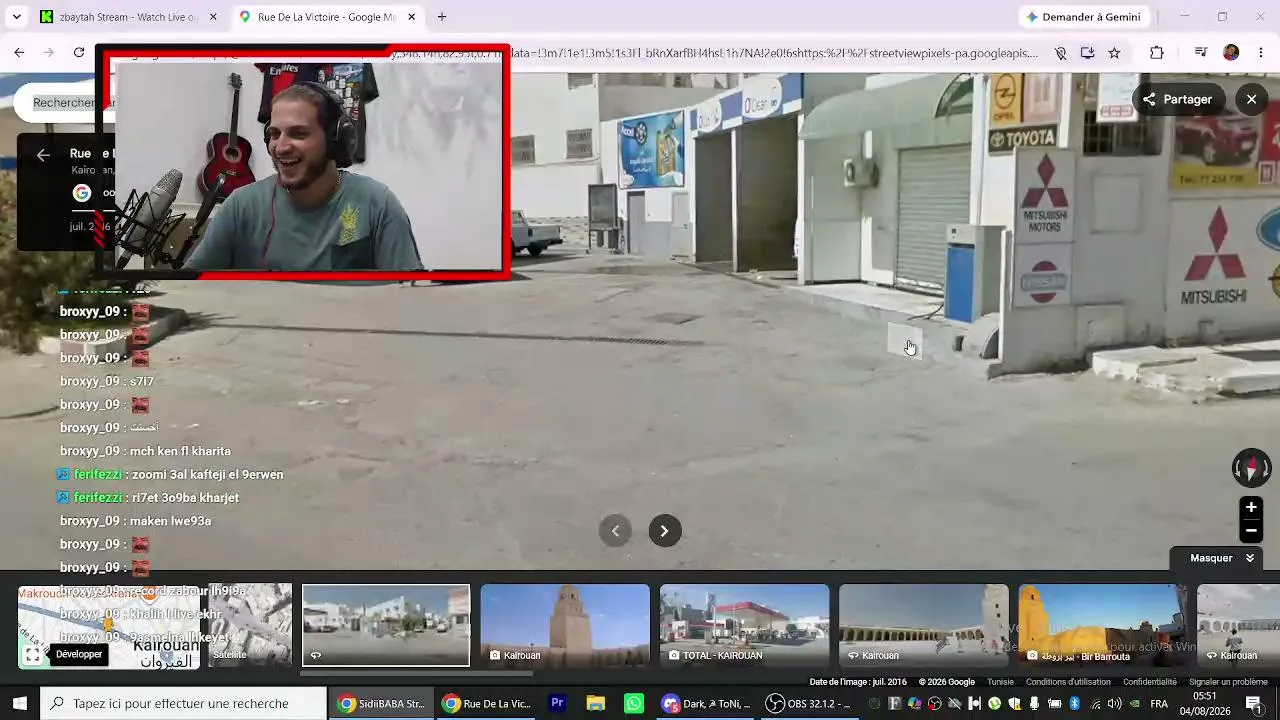Open OBS 32.1.2 from taskbar
This screenshot has height=720, width=1280.
tap(809, 703)
